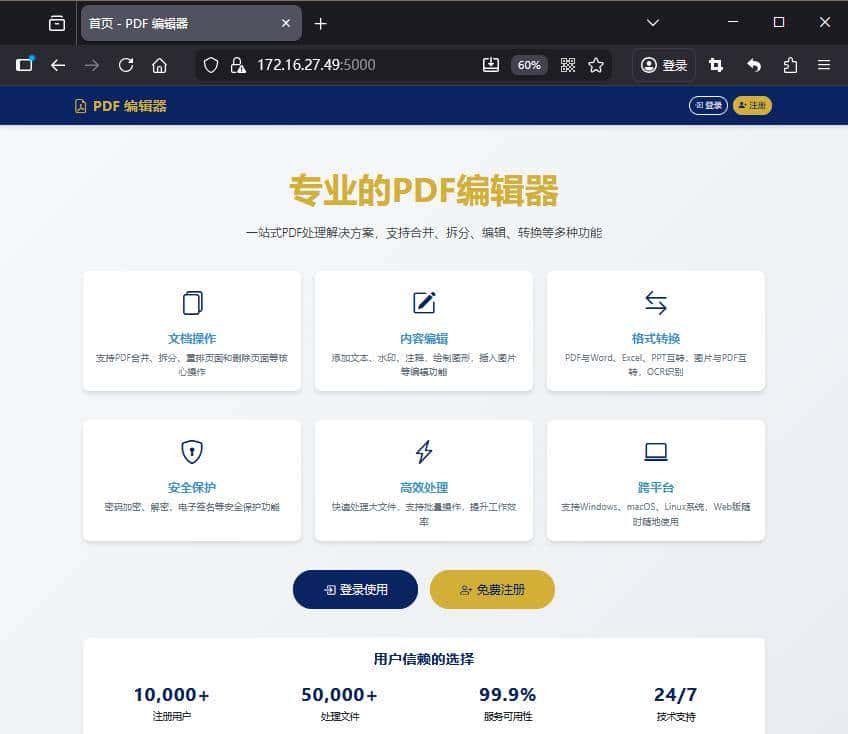This screenshot has height=734, width=848.
Task: Open the 安全保护 shield icon
Action: [191, 451]
